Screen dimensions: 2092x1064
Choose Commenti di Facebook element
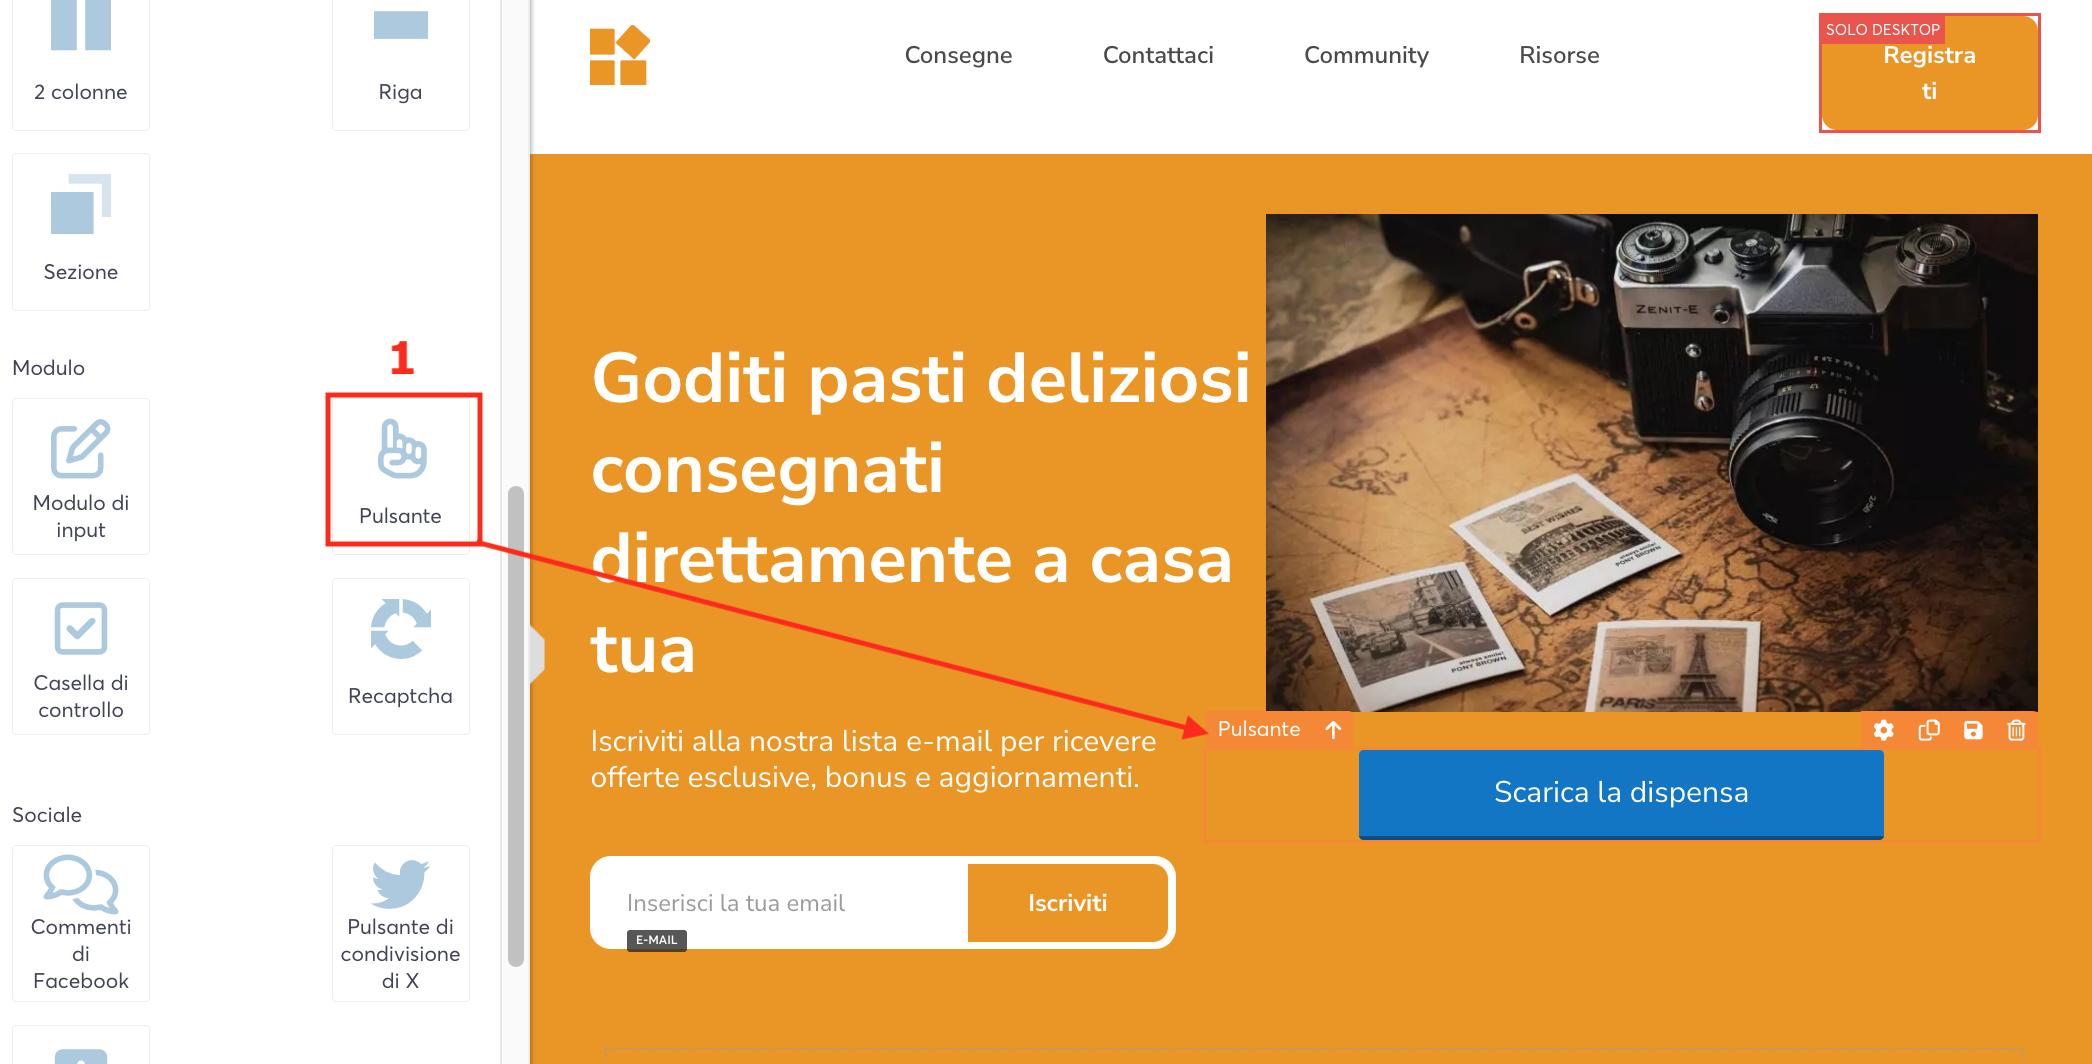click(81, 923)
